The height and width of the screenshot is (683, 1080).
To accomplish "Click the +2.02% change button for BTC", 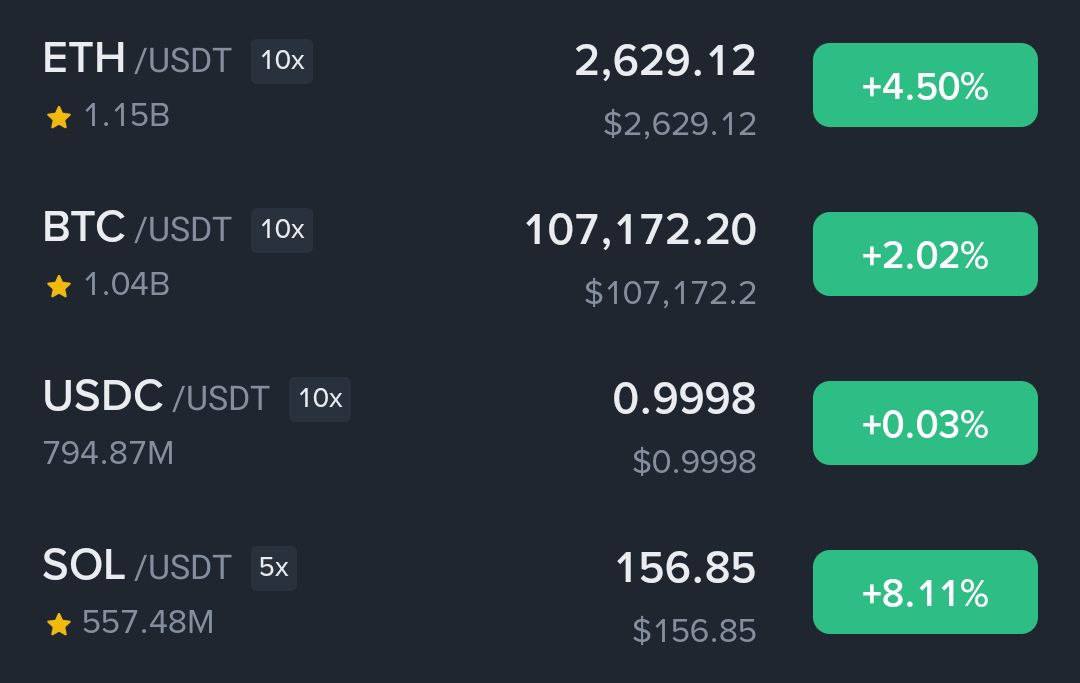I will (x=925, y=254).
